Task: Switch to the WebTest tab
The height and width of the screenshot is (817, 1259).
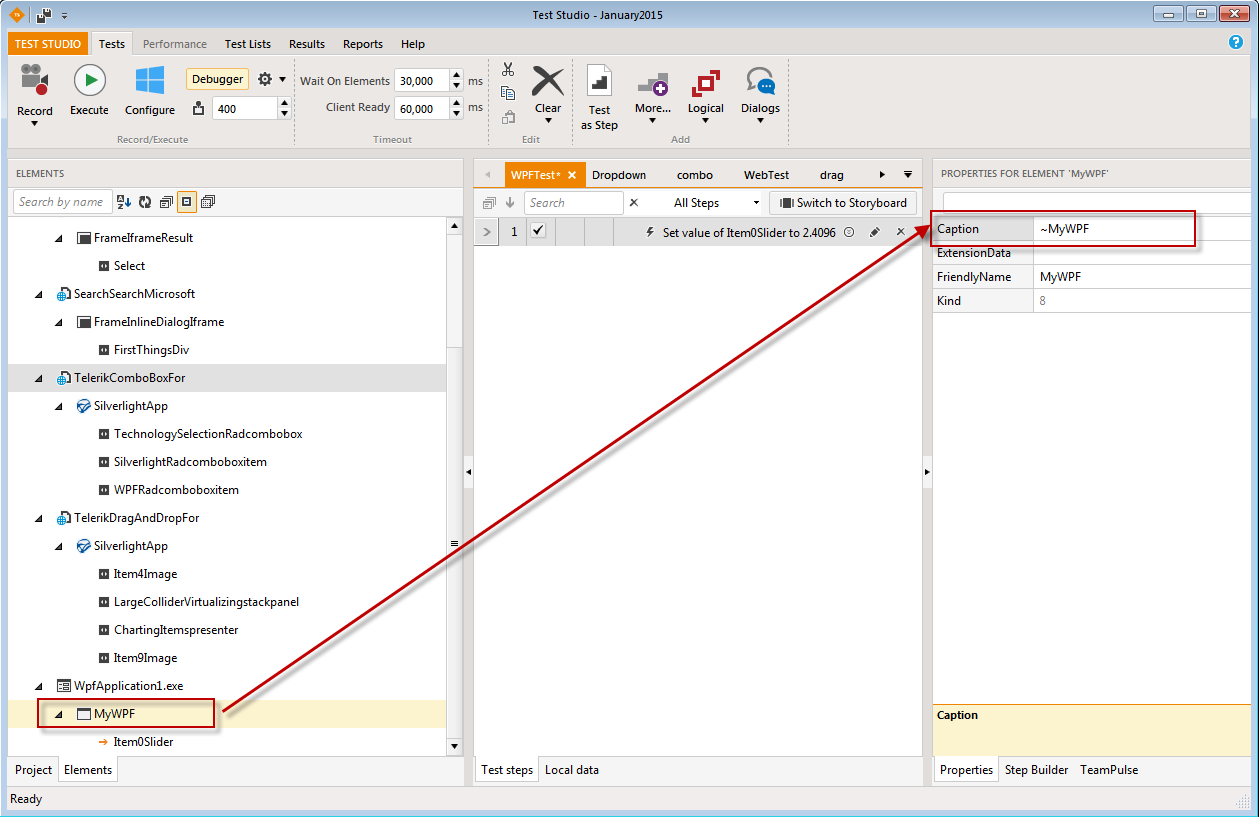Action: 766,175
